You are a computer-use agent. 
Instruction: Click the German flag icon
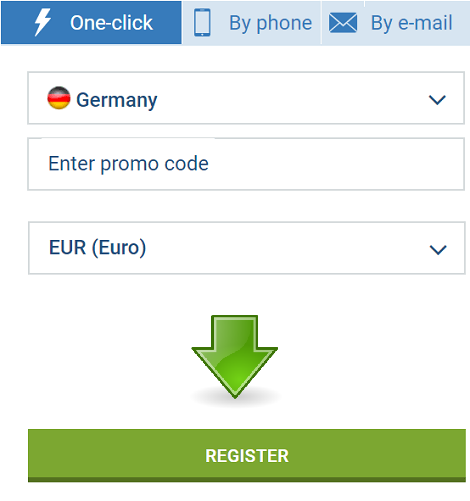(59, 98)
